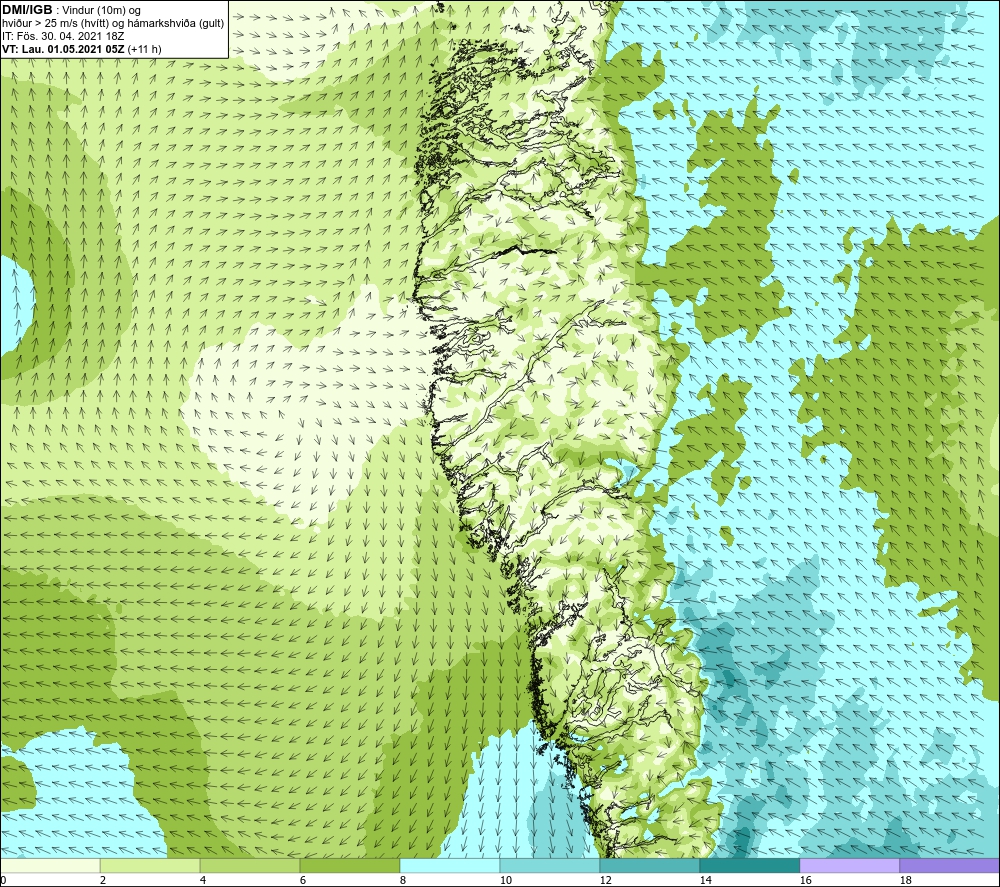Click the 'IT: Fös. 30. 04. 2021 18Z' line
This screenshot has height=887, width=1000.
[63, 36]
